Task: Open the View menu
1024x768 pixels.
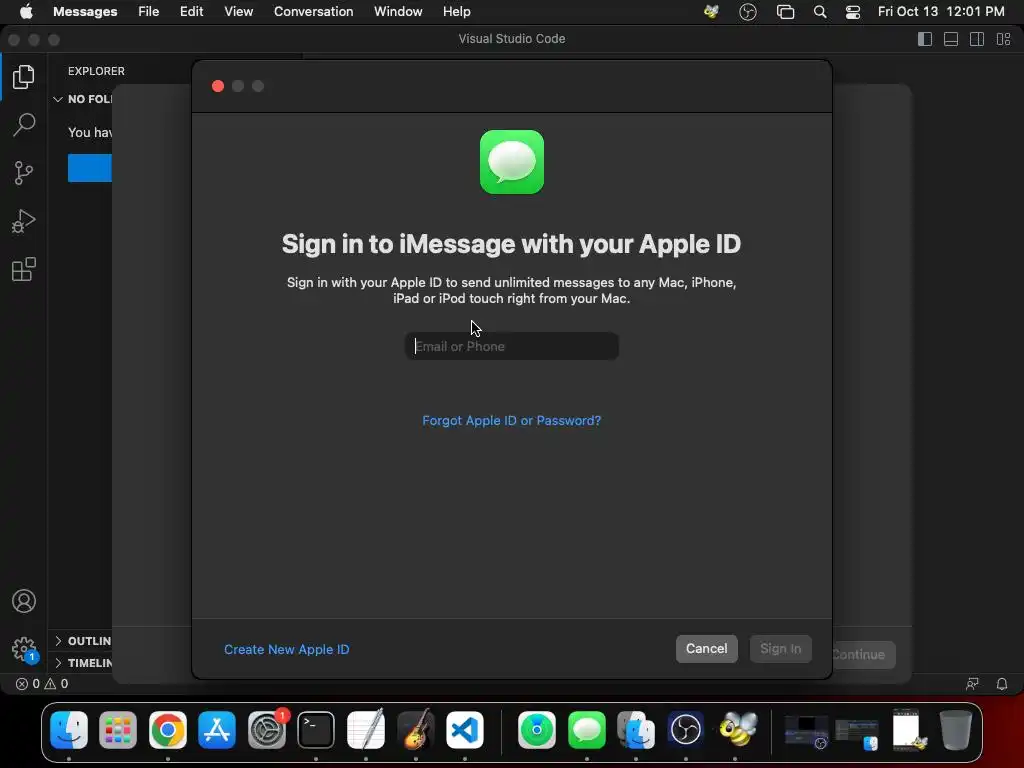Action: 238,12
